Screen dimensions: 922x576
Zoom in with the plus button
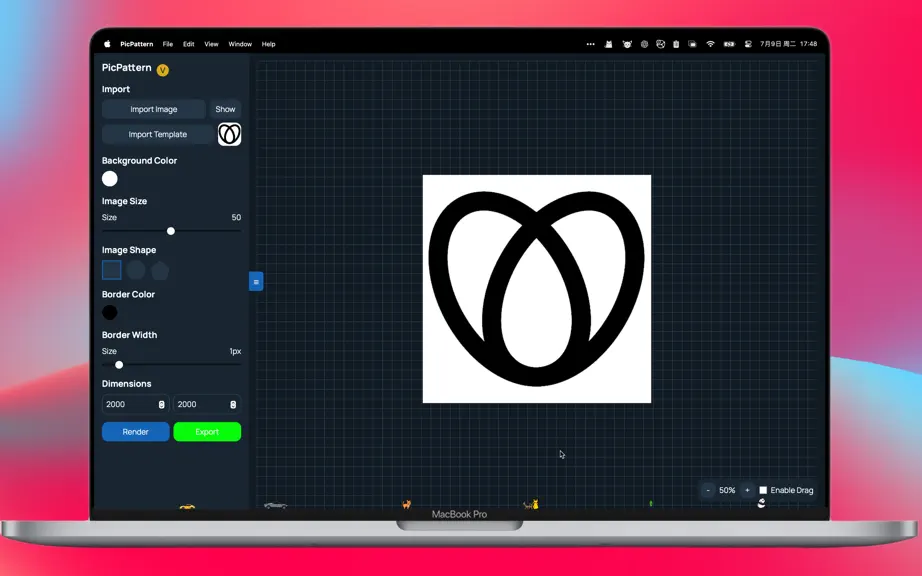(x=747, y=490)
